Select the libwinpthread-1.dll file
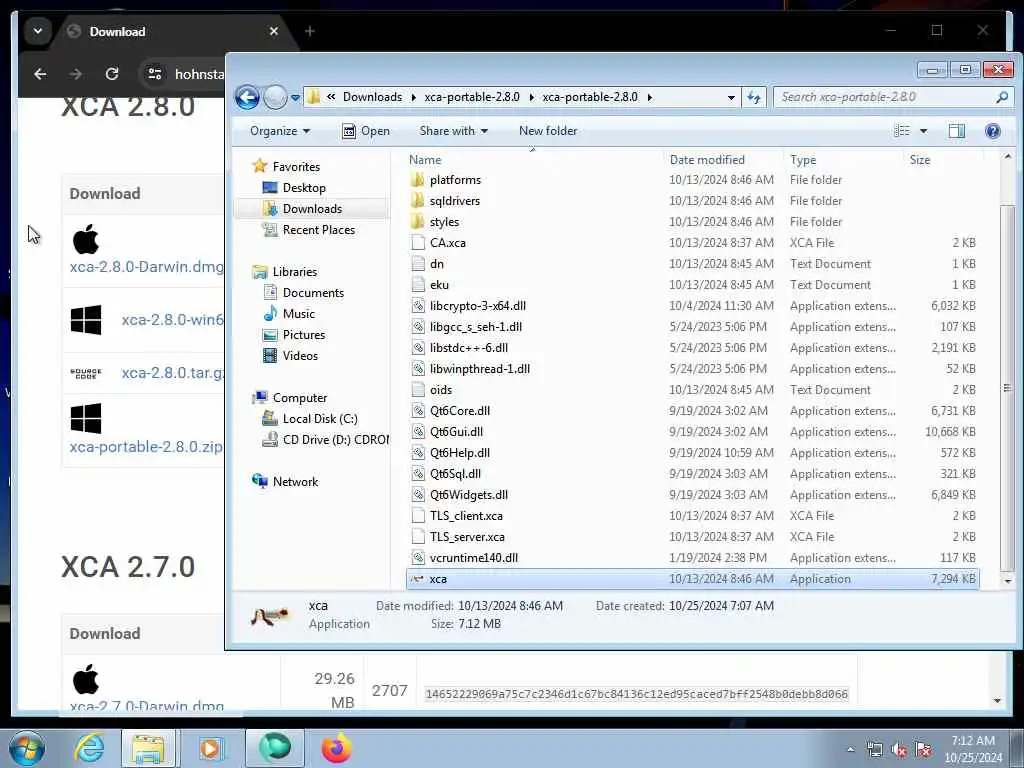This screenshot has width=1024, height=768. pos(479,369)
